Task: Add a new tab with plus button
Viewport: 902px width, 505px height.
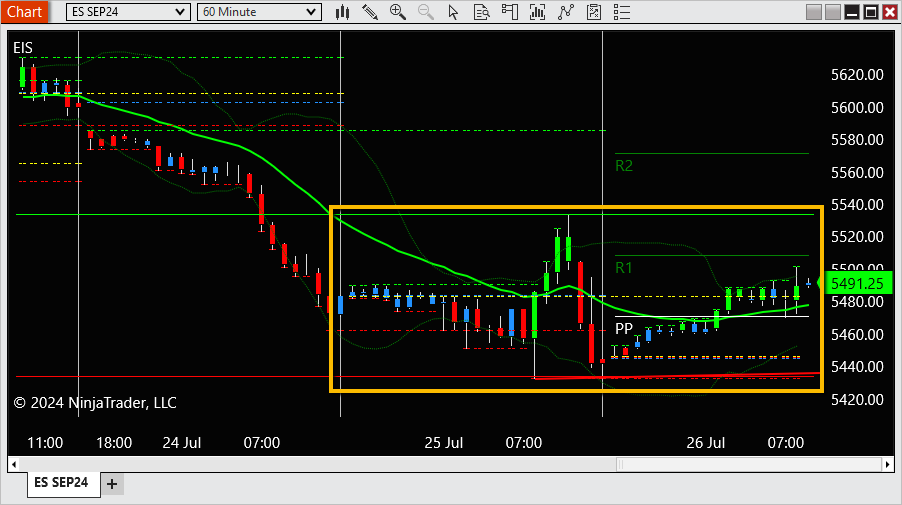Action: tap(112, 484)
